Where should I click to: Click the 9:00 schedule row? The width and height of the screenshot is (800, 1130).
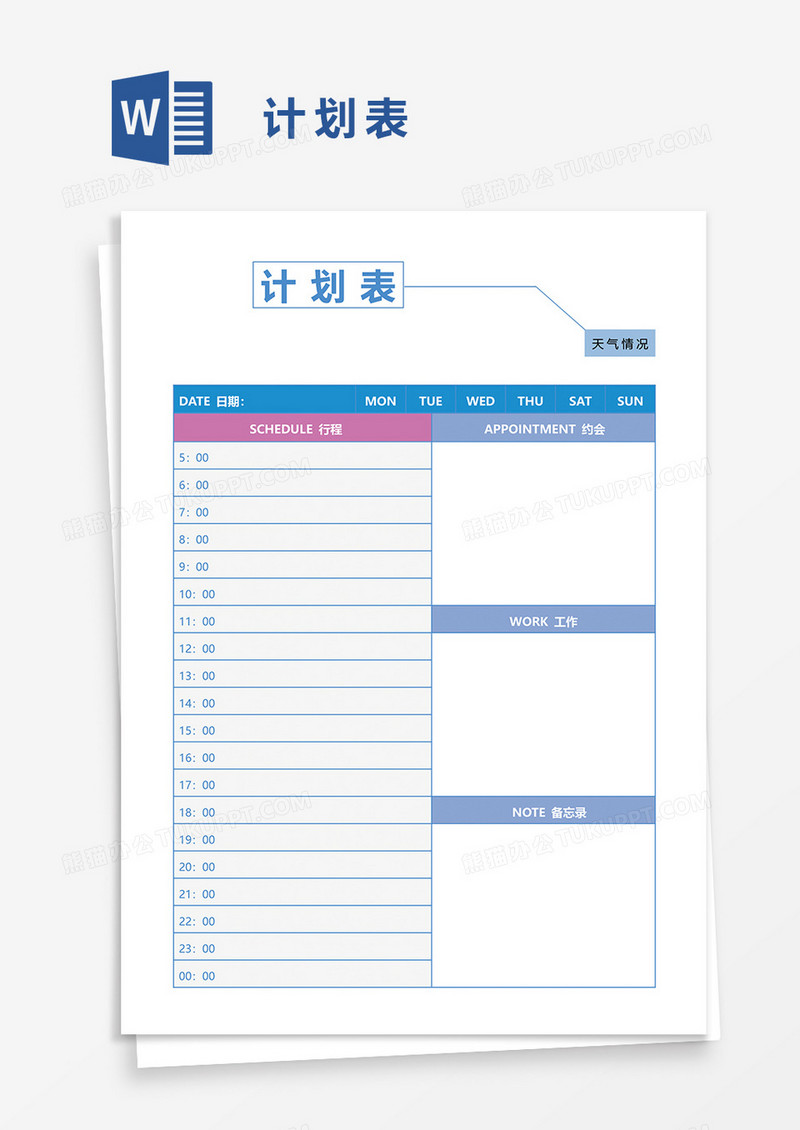303,566
